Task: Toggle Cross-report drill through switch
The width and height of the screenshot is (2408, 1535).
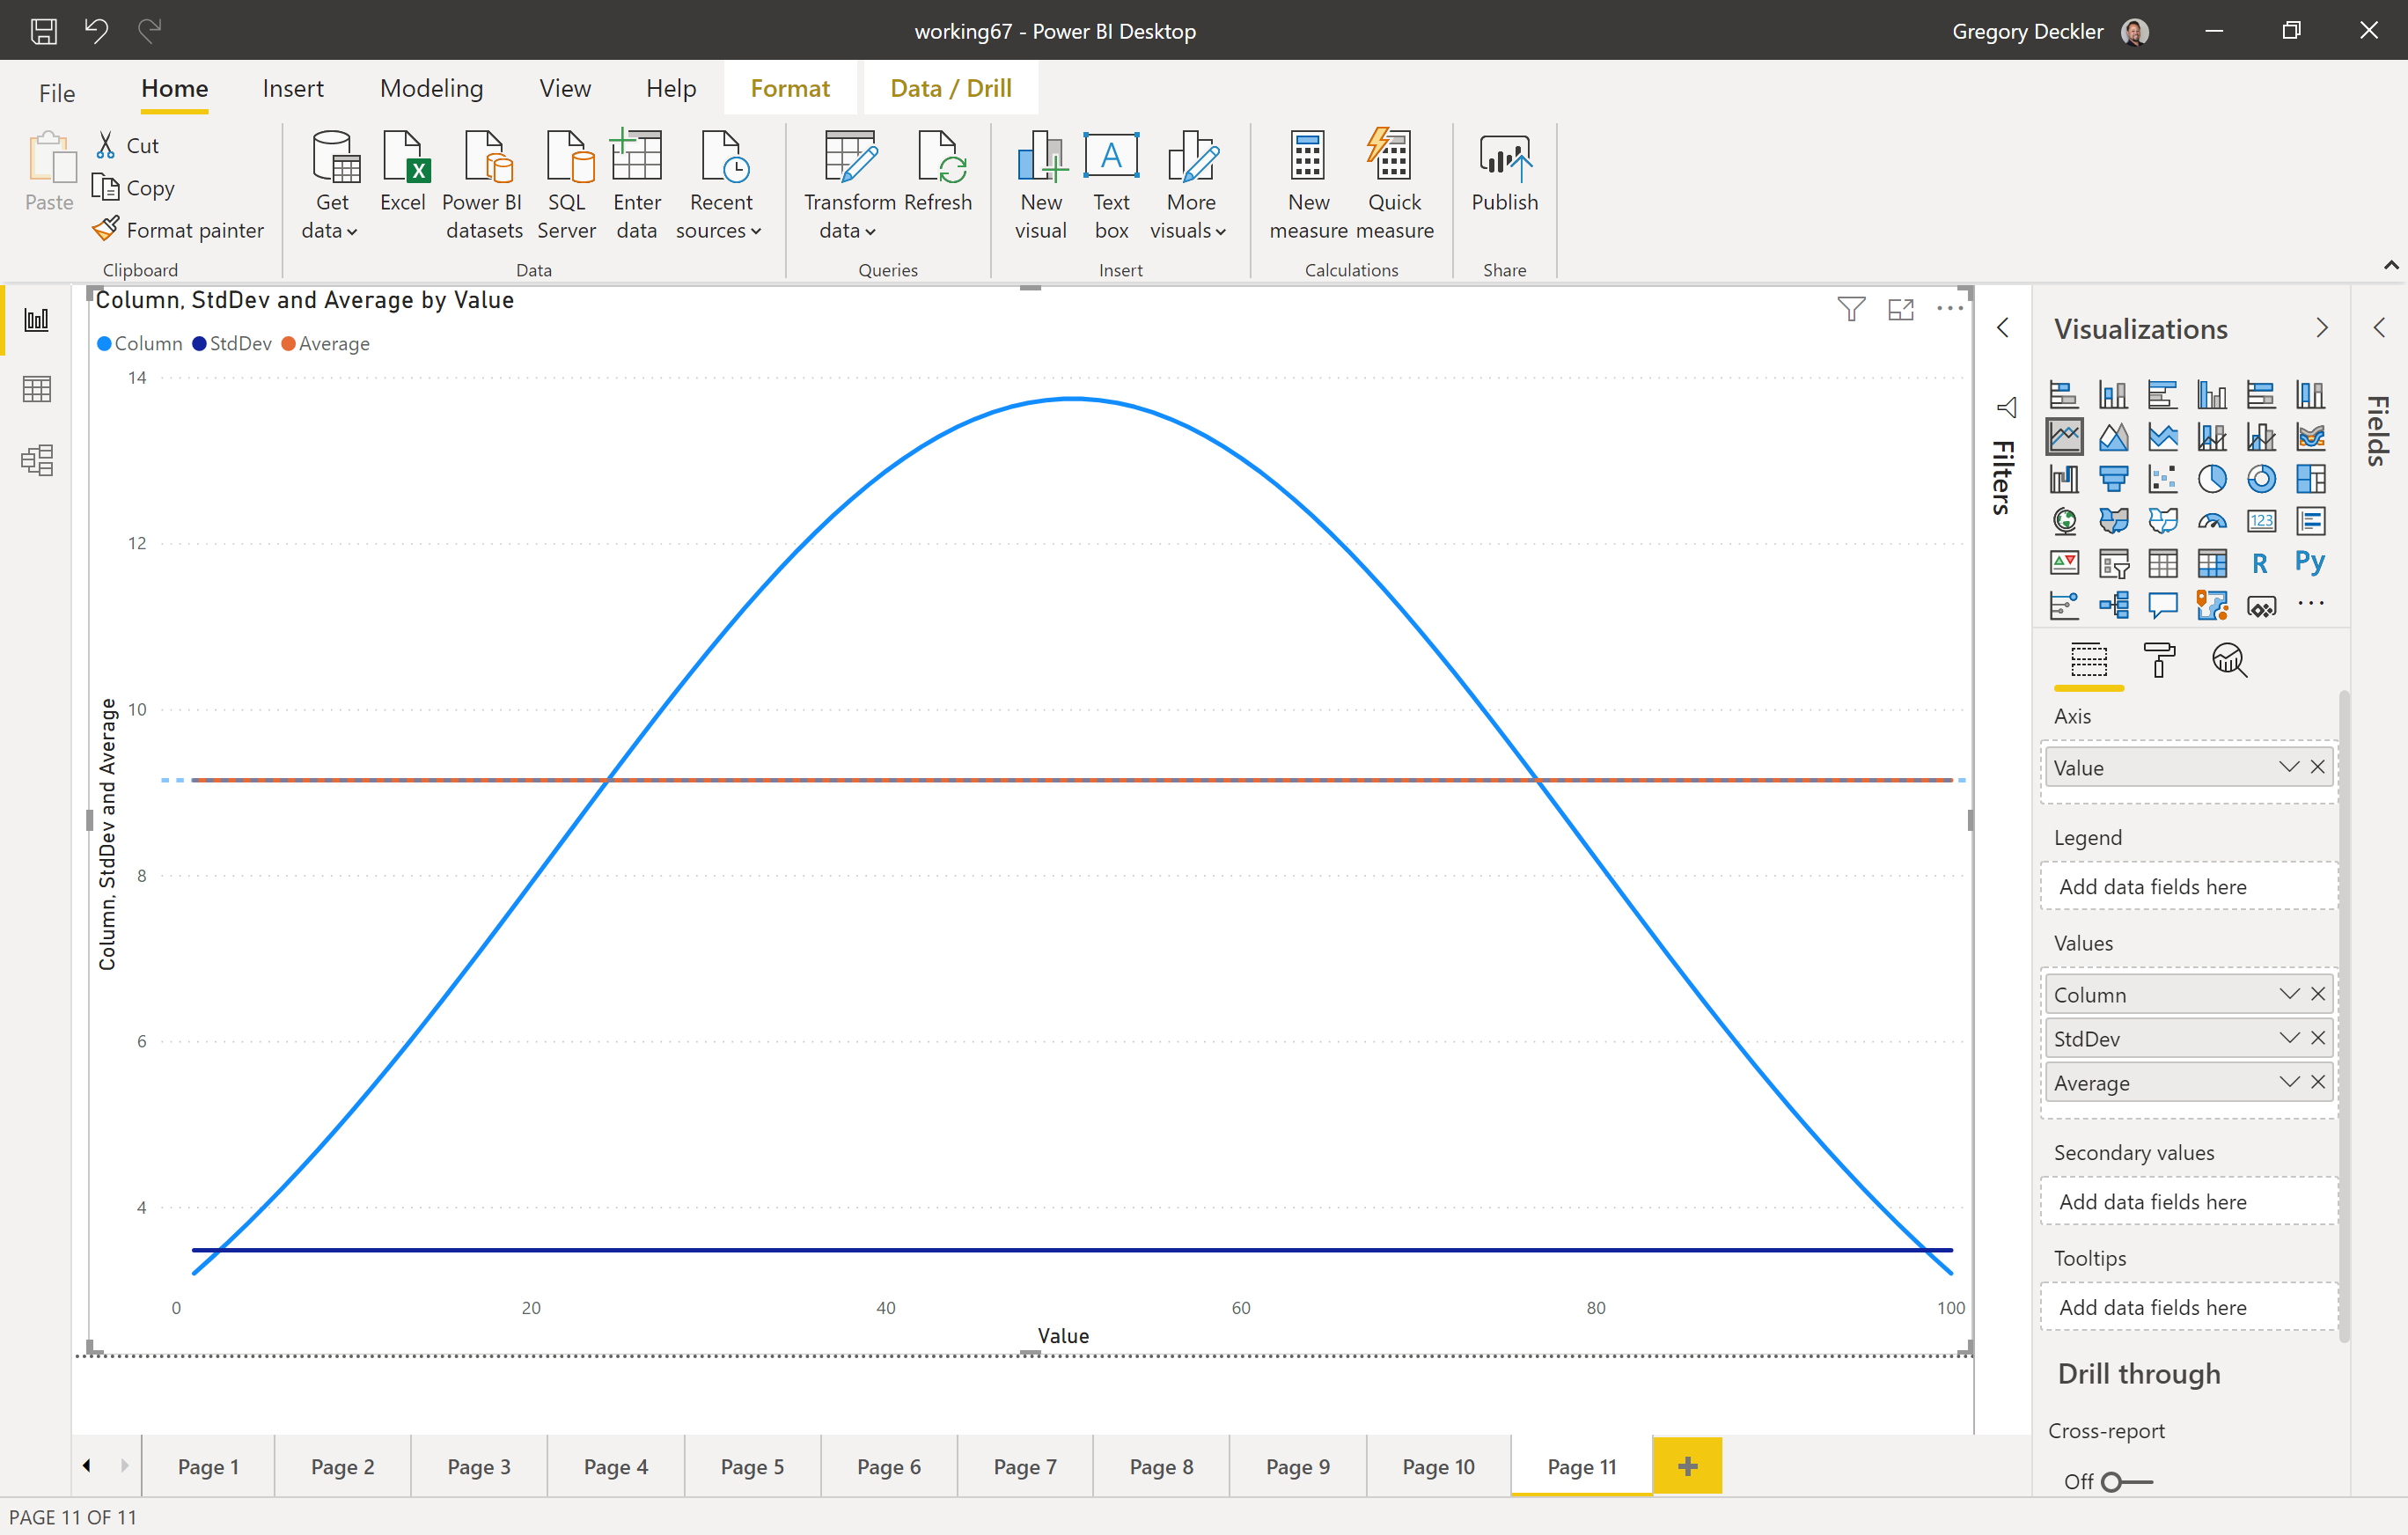Action: click(x=2126, y=1481)
